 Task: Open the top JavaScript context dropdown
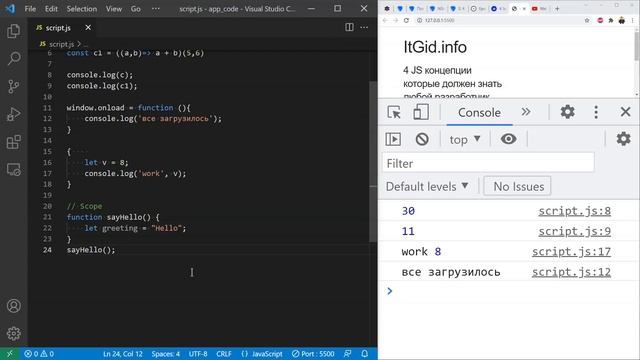[x=465, y=140]
